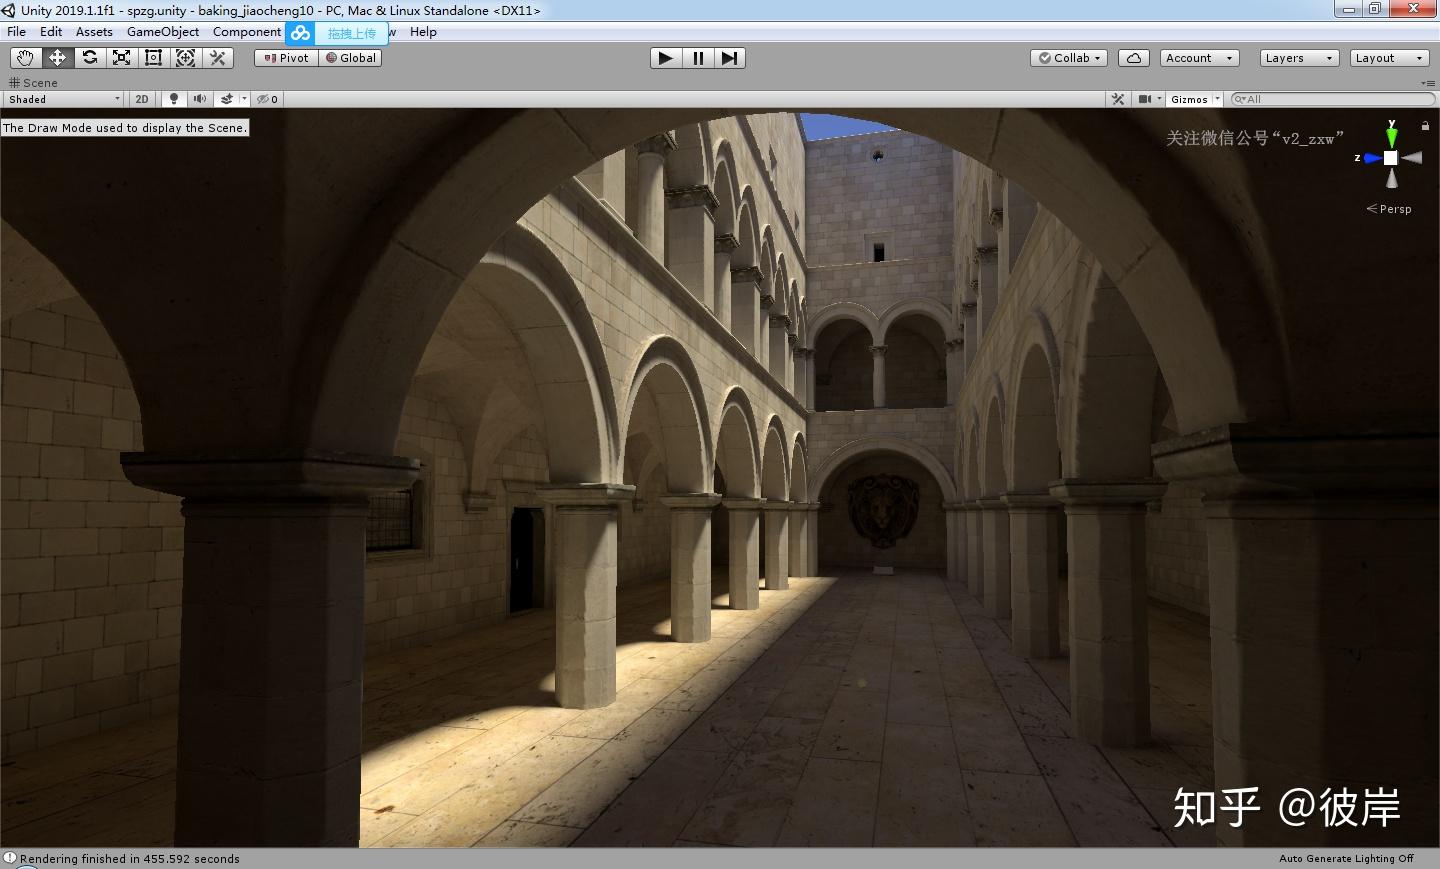1440x869 pixels.
Task: Expand scene effects dropdown arrow
Action: [x=244, y=99]
